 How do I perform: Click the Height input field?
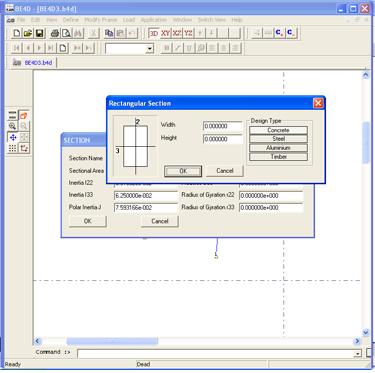223,139
